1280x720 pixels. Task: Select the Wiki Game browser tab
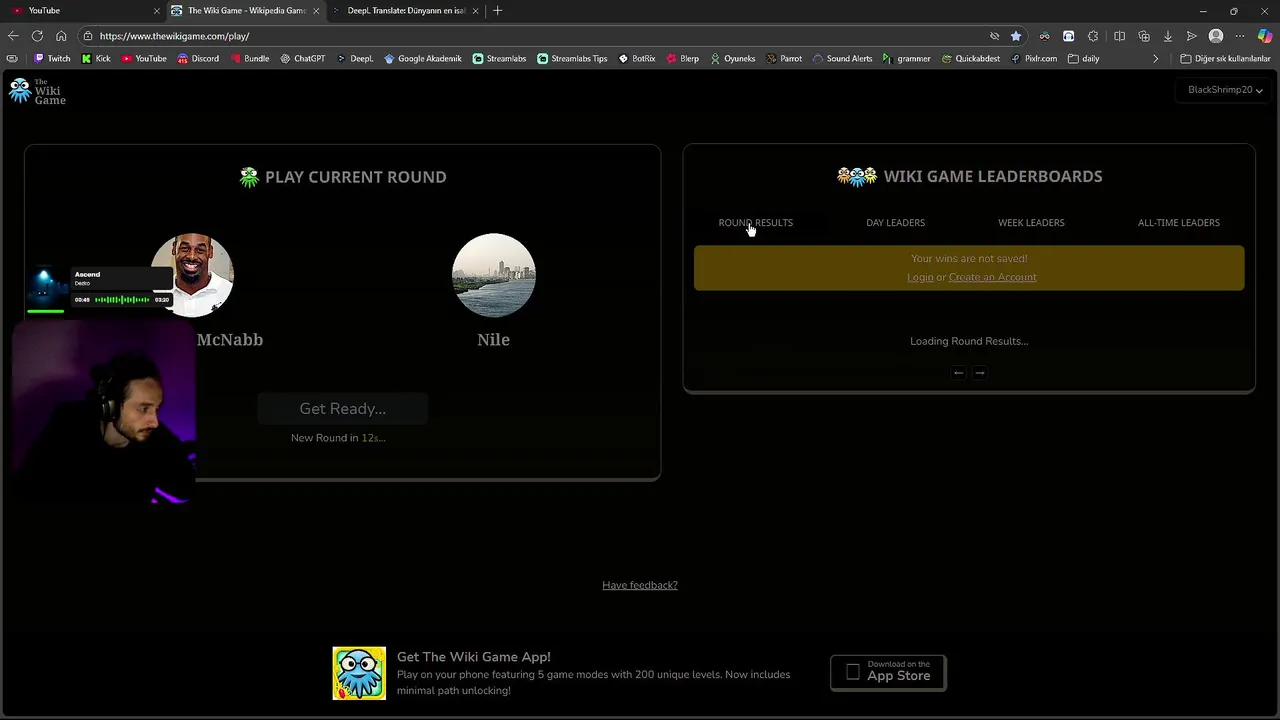[x=246, y=10]
